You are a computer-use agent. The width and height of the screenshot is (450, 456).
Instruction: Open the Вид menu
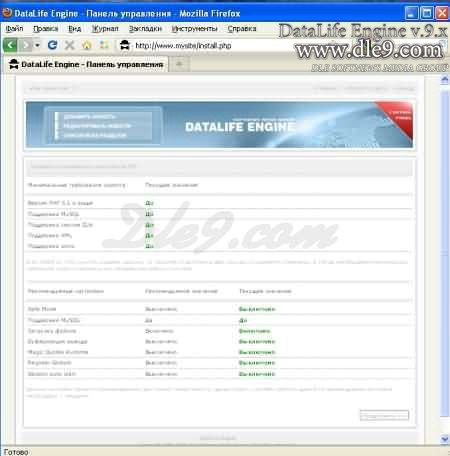tap(75, 29)
